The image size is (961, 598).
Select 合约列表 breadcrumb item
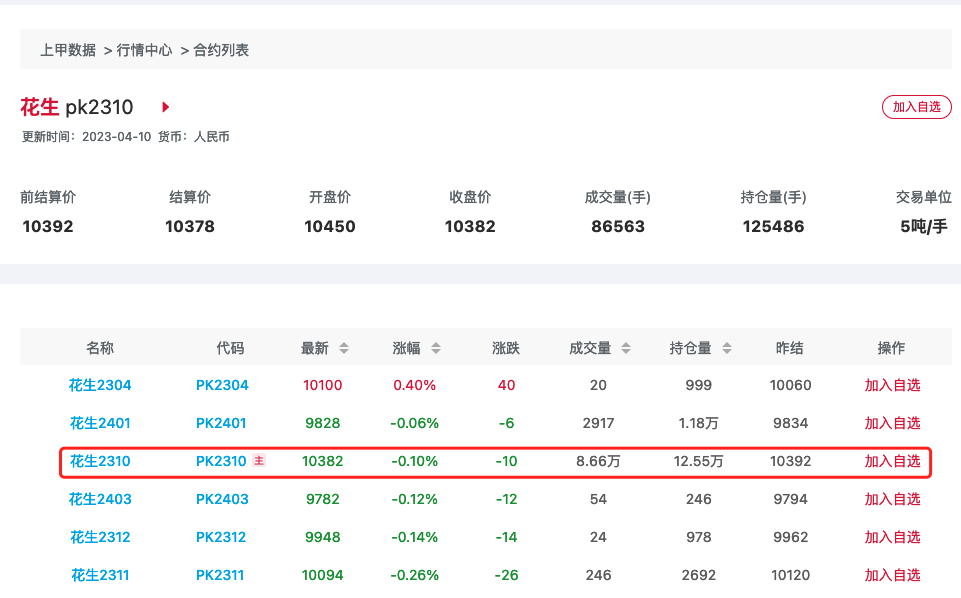pos(221,50)
